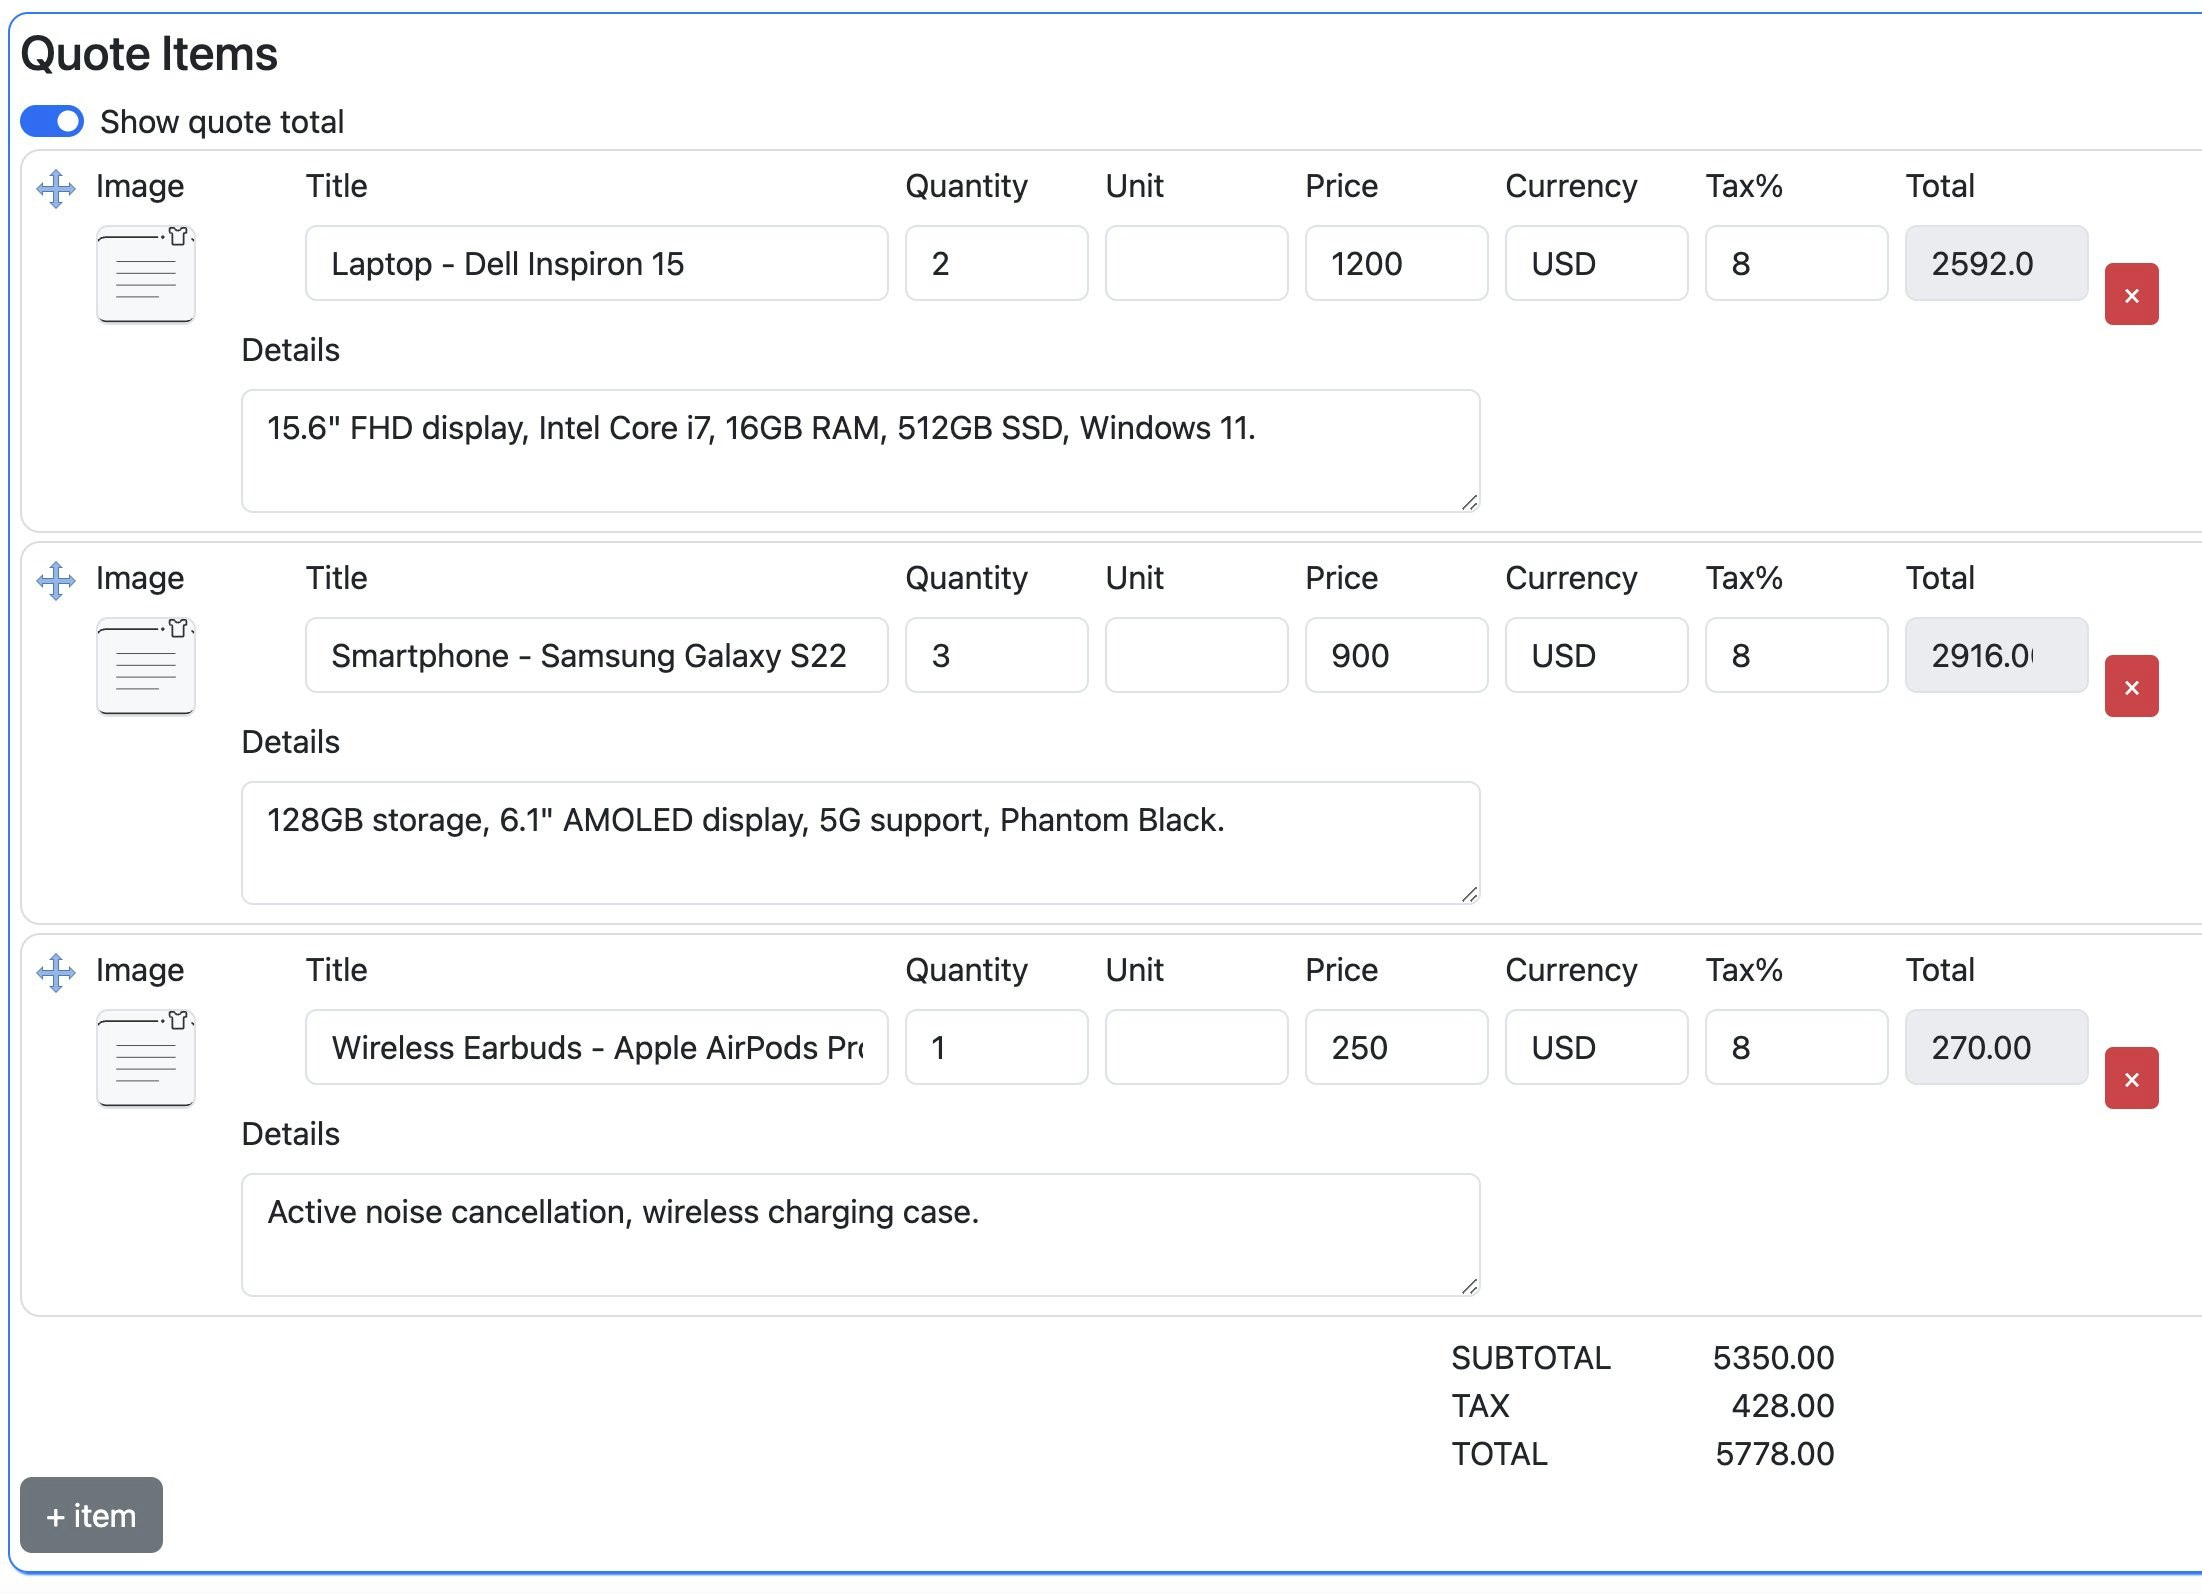Click the Laptop details text area

pos(860,451)
